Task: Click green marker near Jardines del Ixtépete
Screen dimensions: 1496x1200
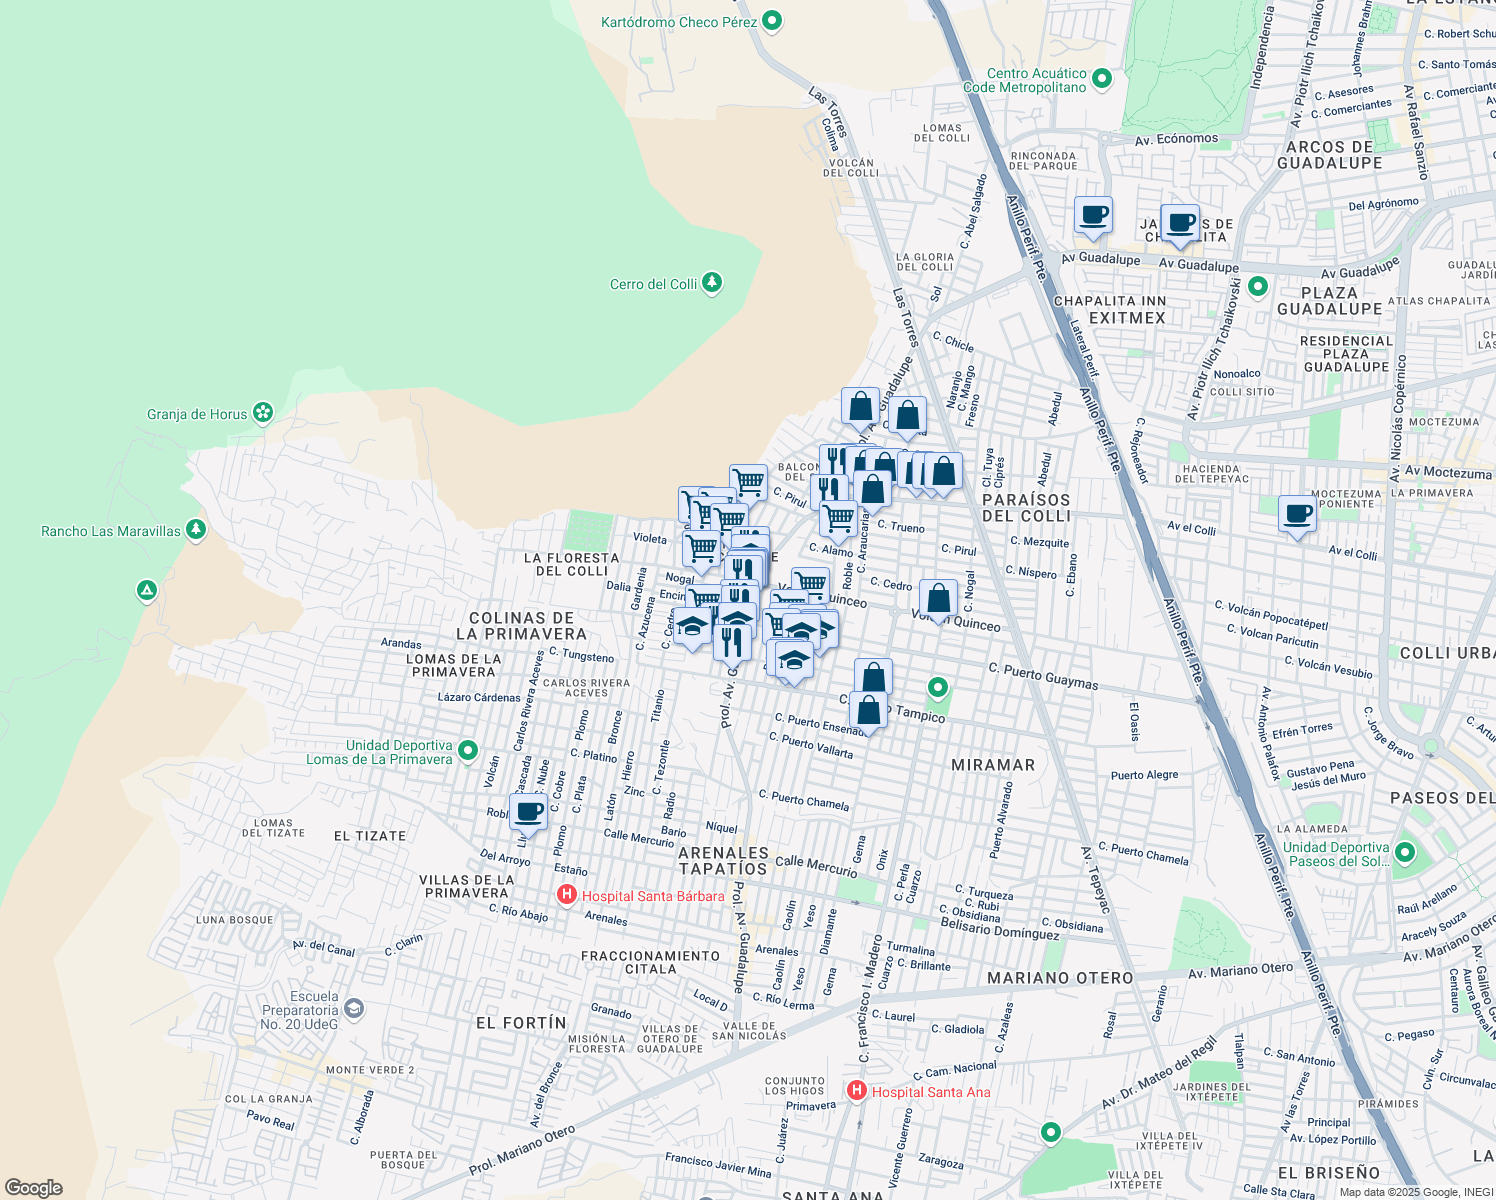Action: point(1050,1132)
